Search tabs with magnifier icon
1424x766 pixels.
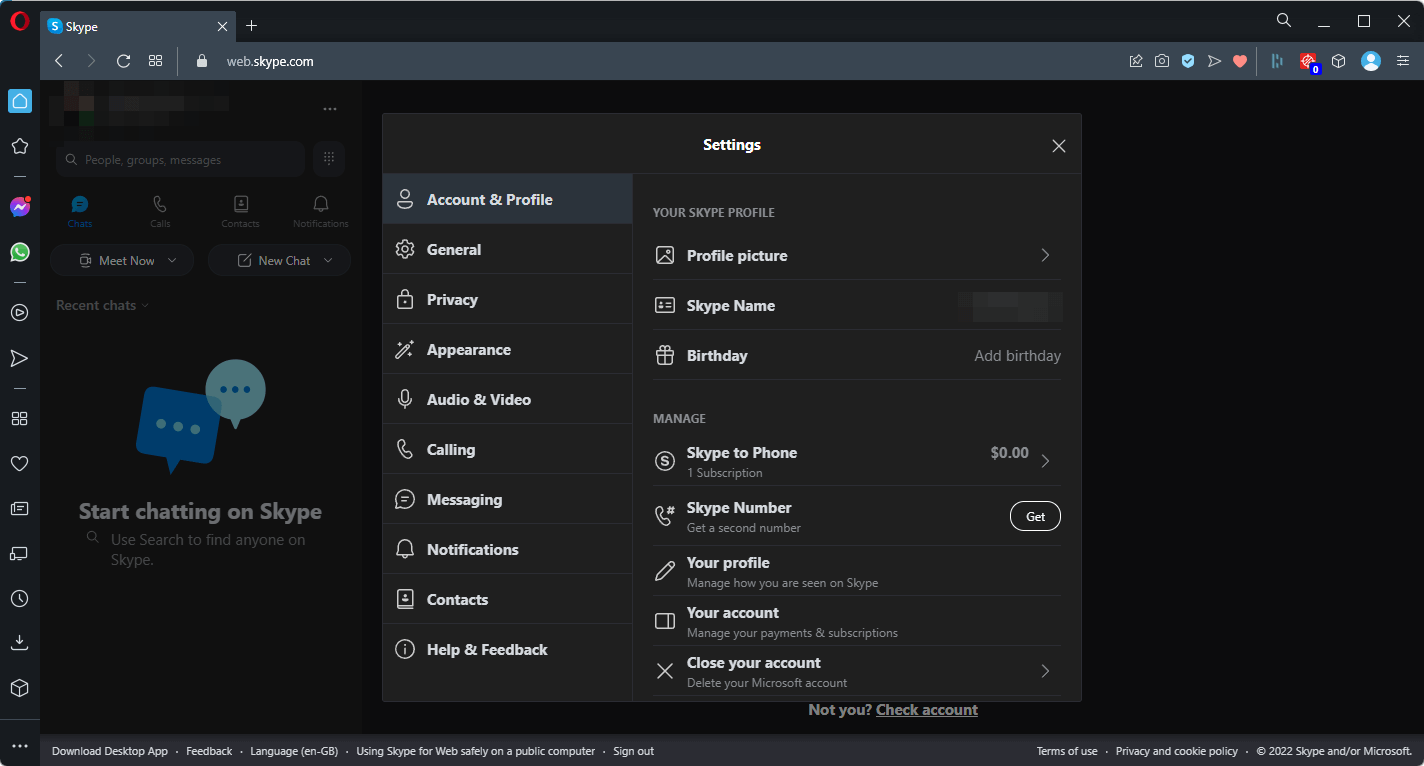click(1284, 20)
